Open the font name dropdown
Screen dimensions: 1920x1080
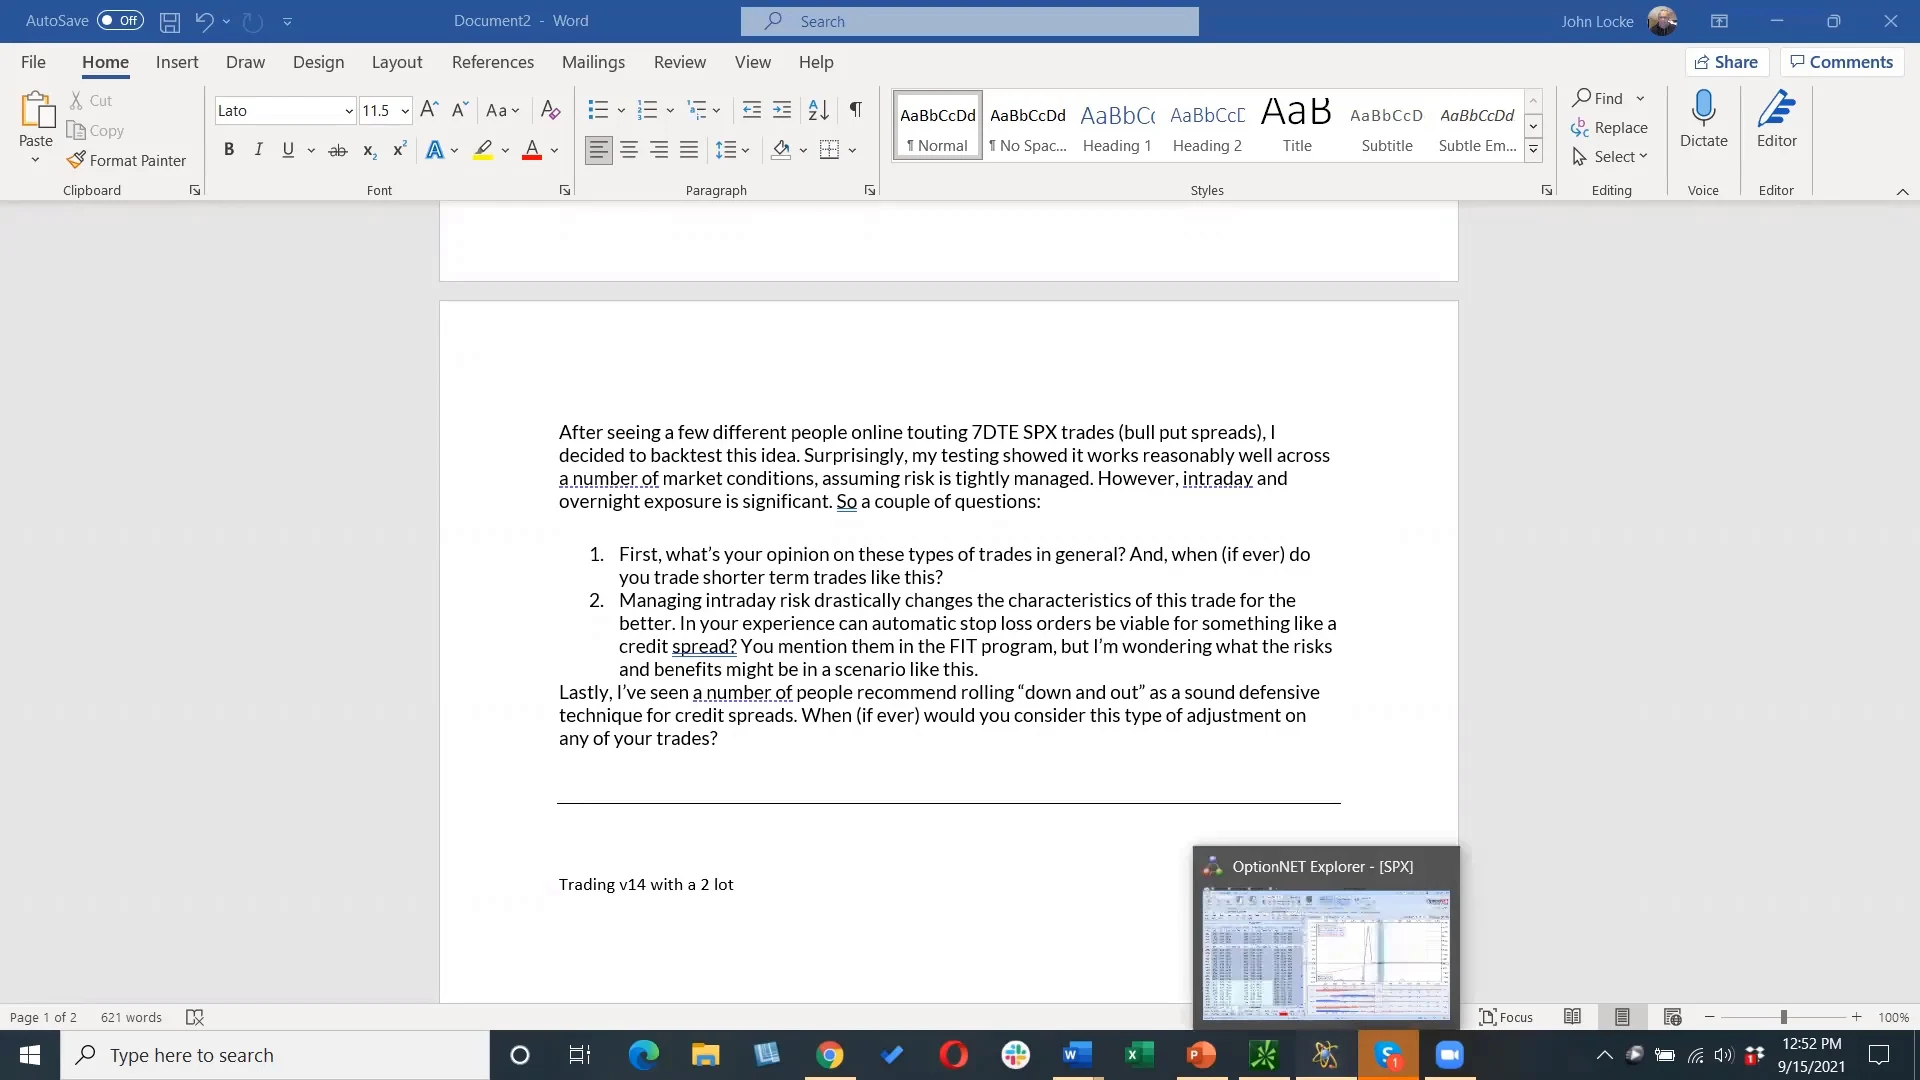coord(349,111)
